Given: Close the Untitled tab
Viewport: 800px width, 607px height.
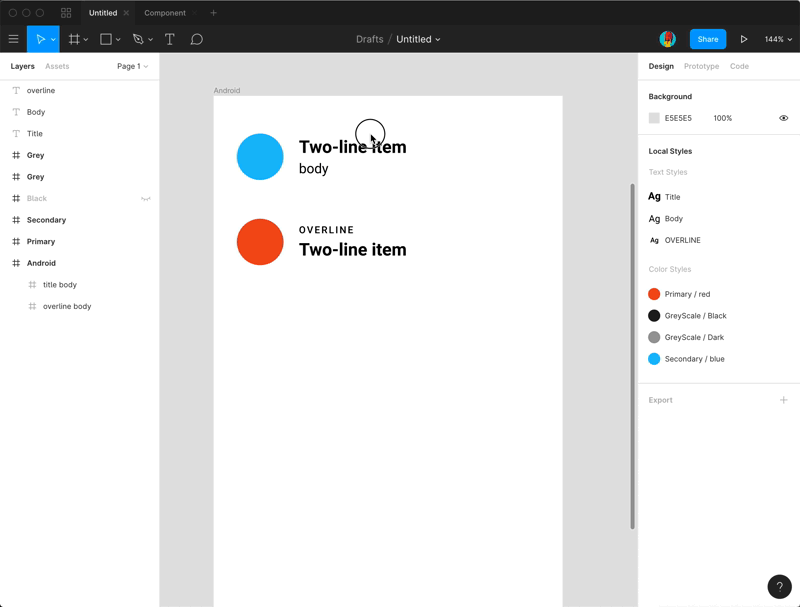Looking at the screenshot, I should click(x=126, y=13).
